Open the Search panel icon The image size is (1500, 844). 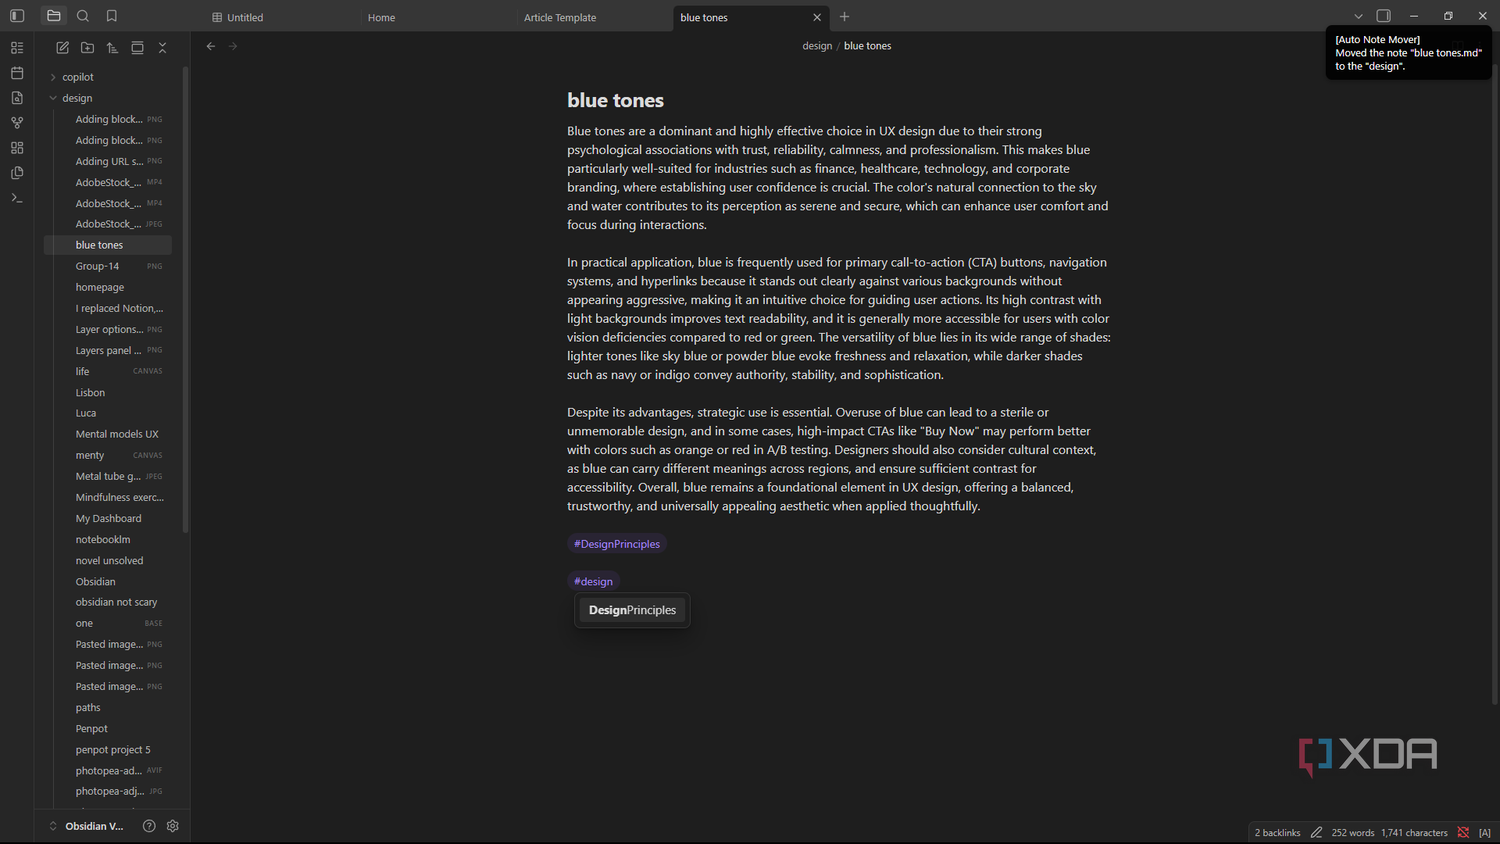(83, 16)
